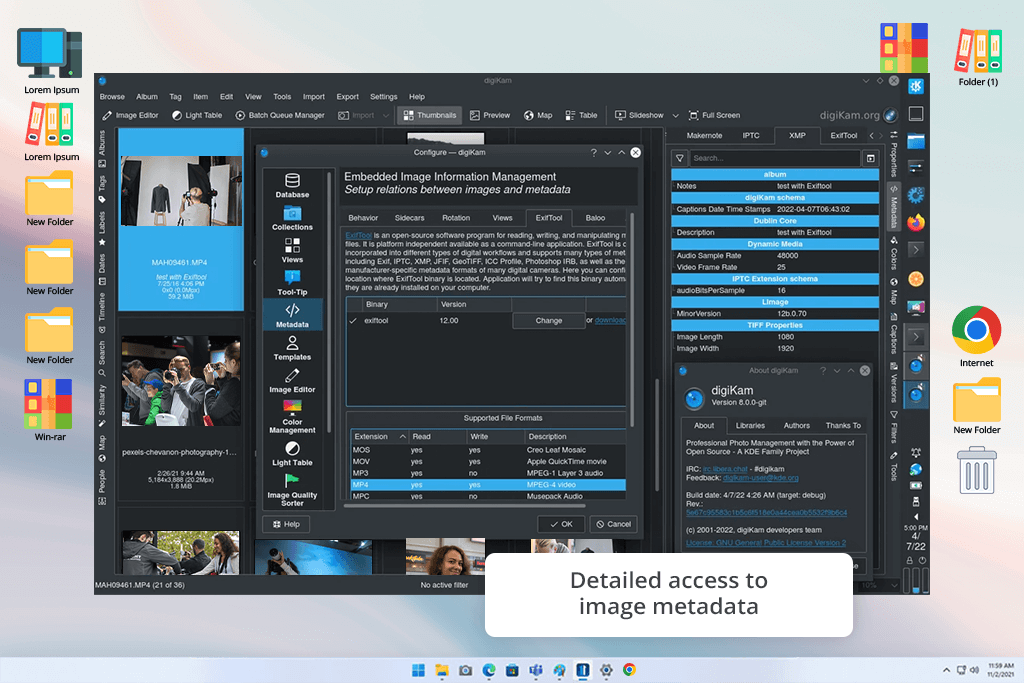
Task: Switch to Thumbnails view
Action: [430, 116]
